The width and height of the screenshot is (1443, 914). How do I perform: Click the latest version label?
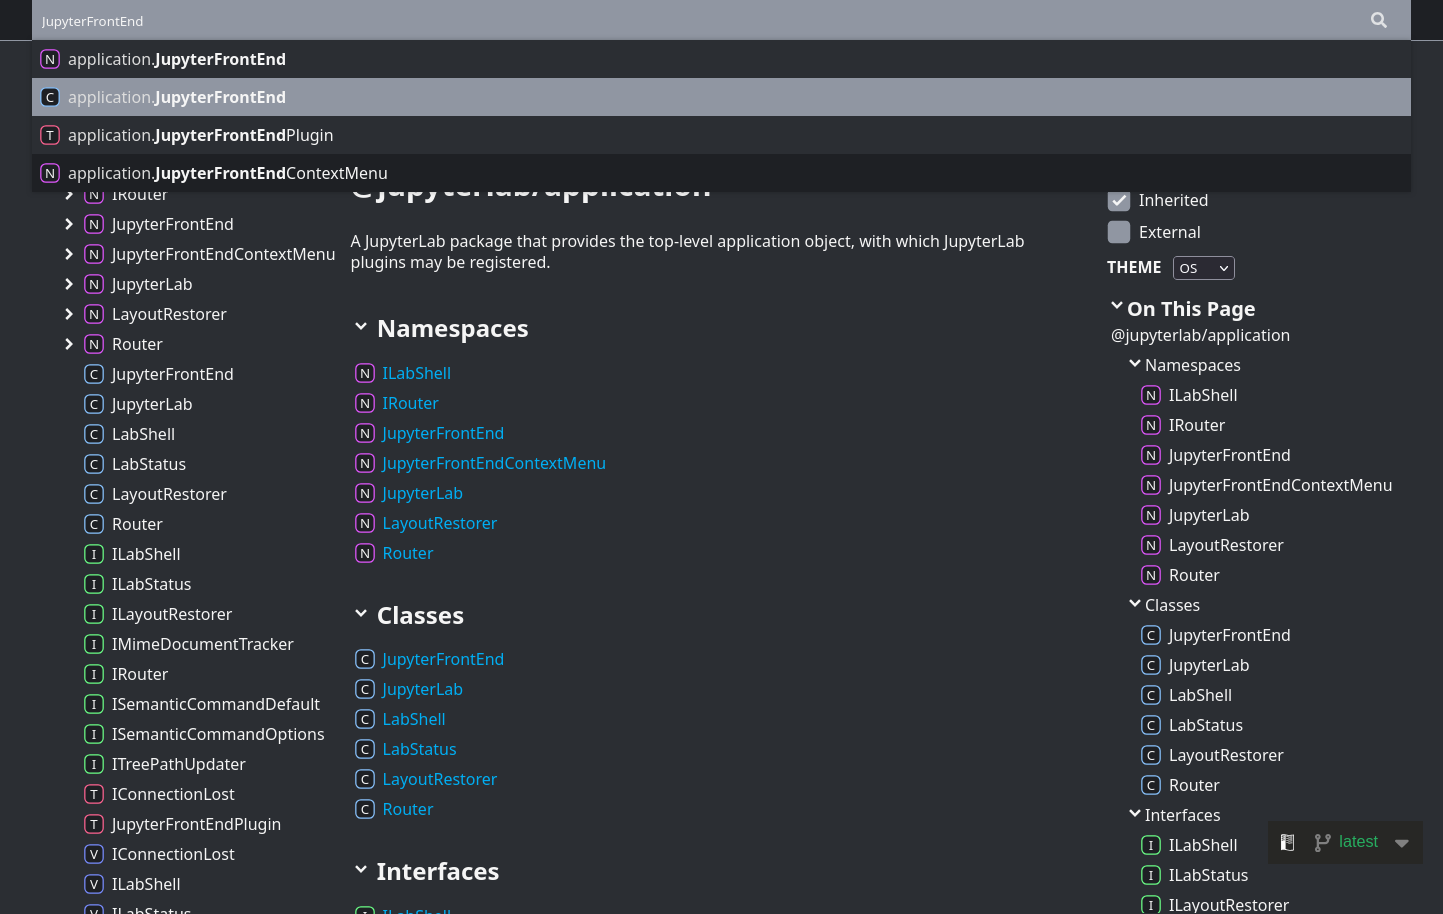coord(1358,842)
